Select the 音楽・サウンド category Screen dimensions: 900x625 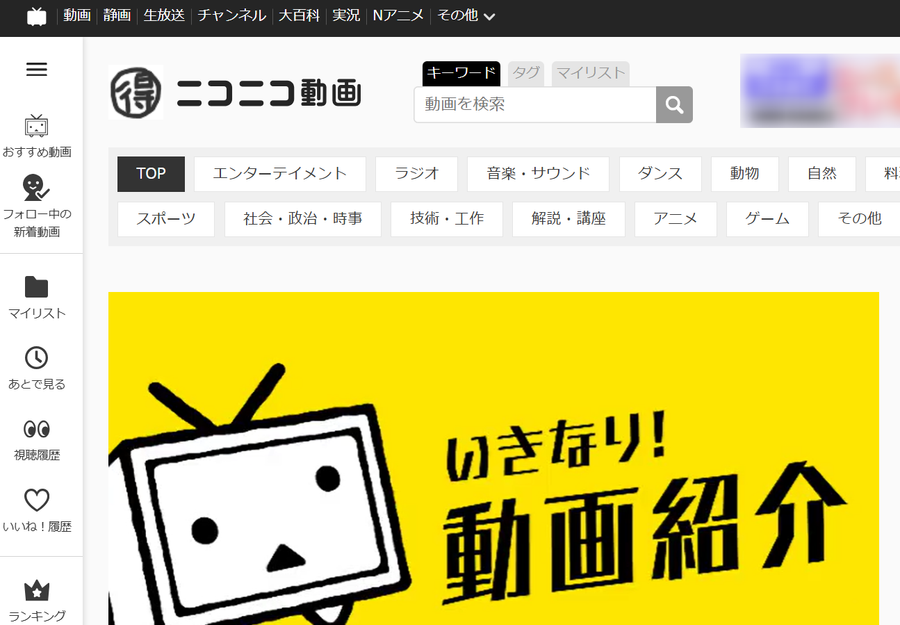click(x=538, y=174)
